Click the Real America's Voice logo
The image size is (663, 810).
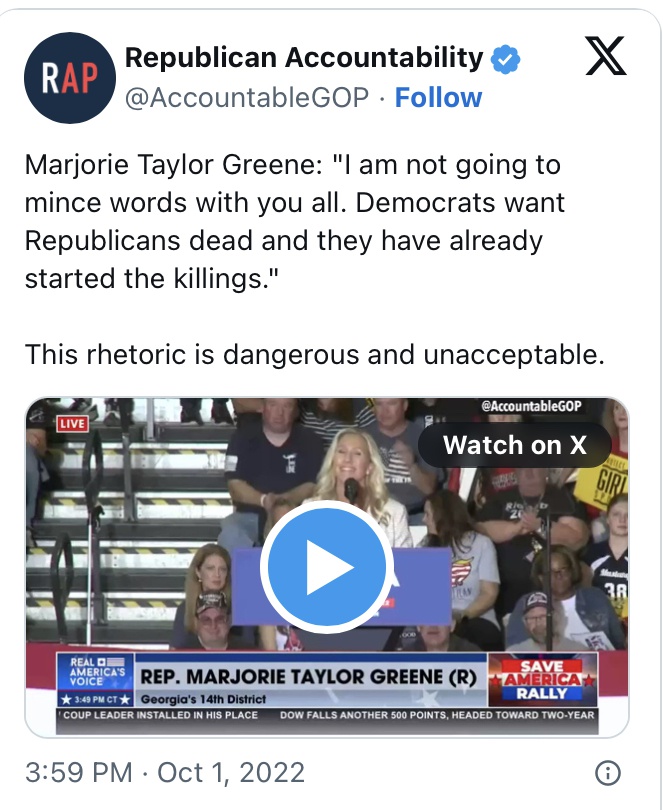(95, 672)
